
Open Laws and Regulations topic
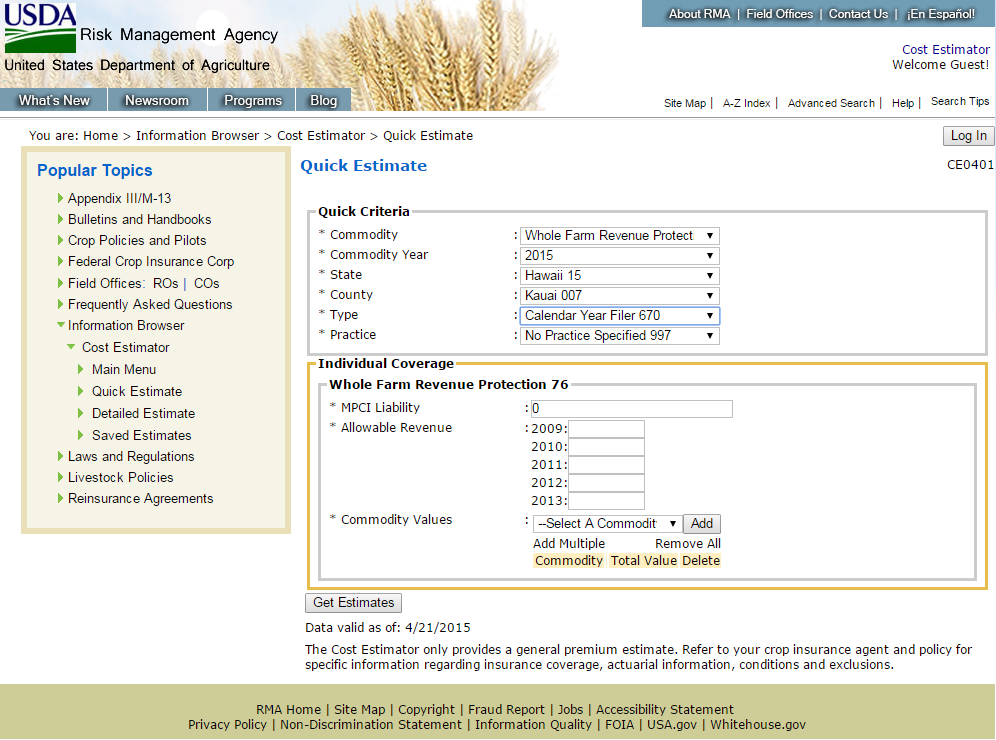coord(131,456)
